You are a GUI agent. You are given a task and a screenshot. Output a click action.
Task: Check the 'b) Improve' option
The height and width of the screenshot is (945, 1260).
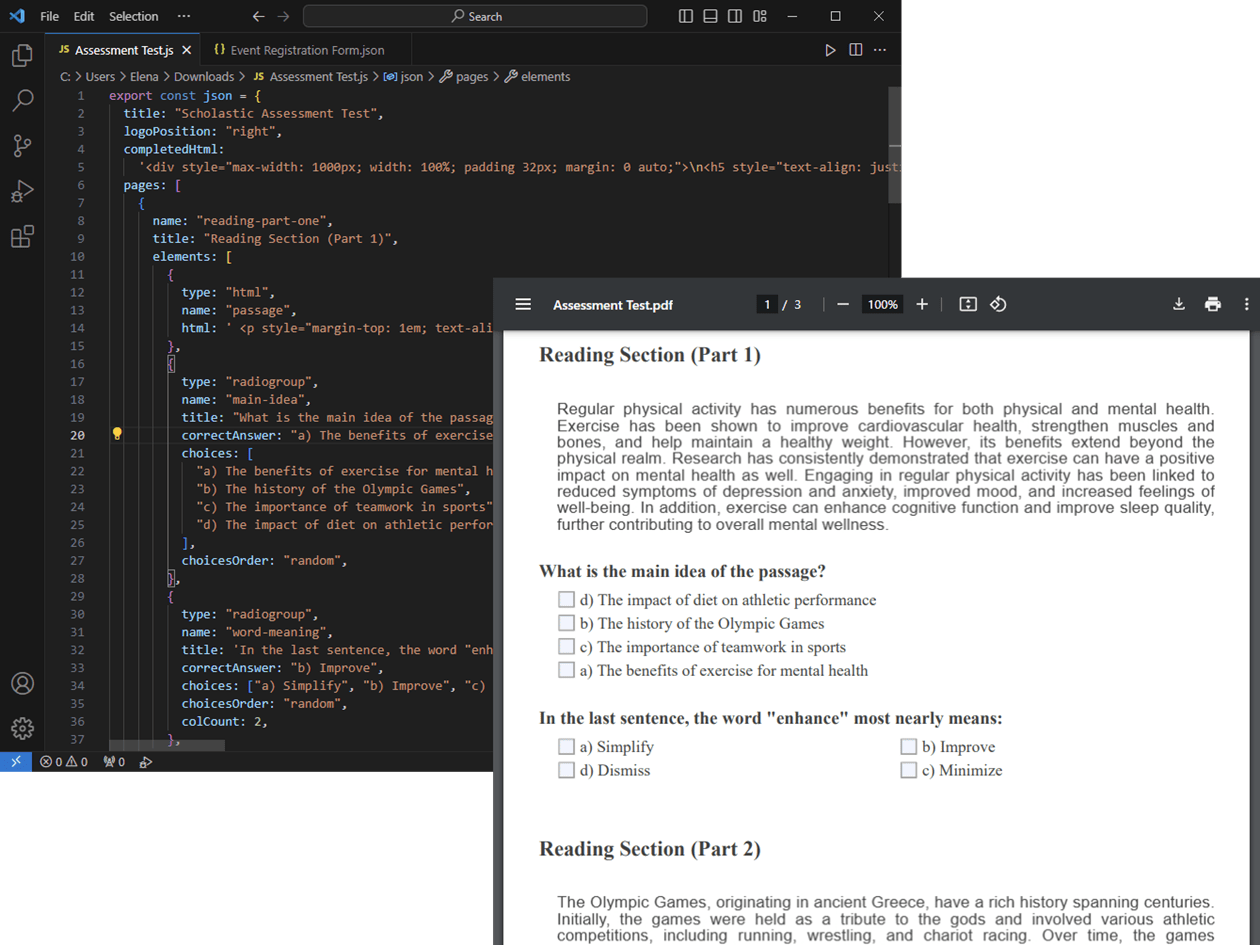909,747
